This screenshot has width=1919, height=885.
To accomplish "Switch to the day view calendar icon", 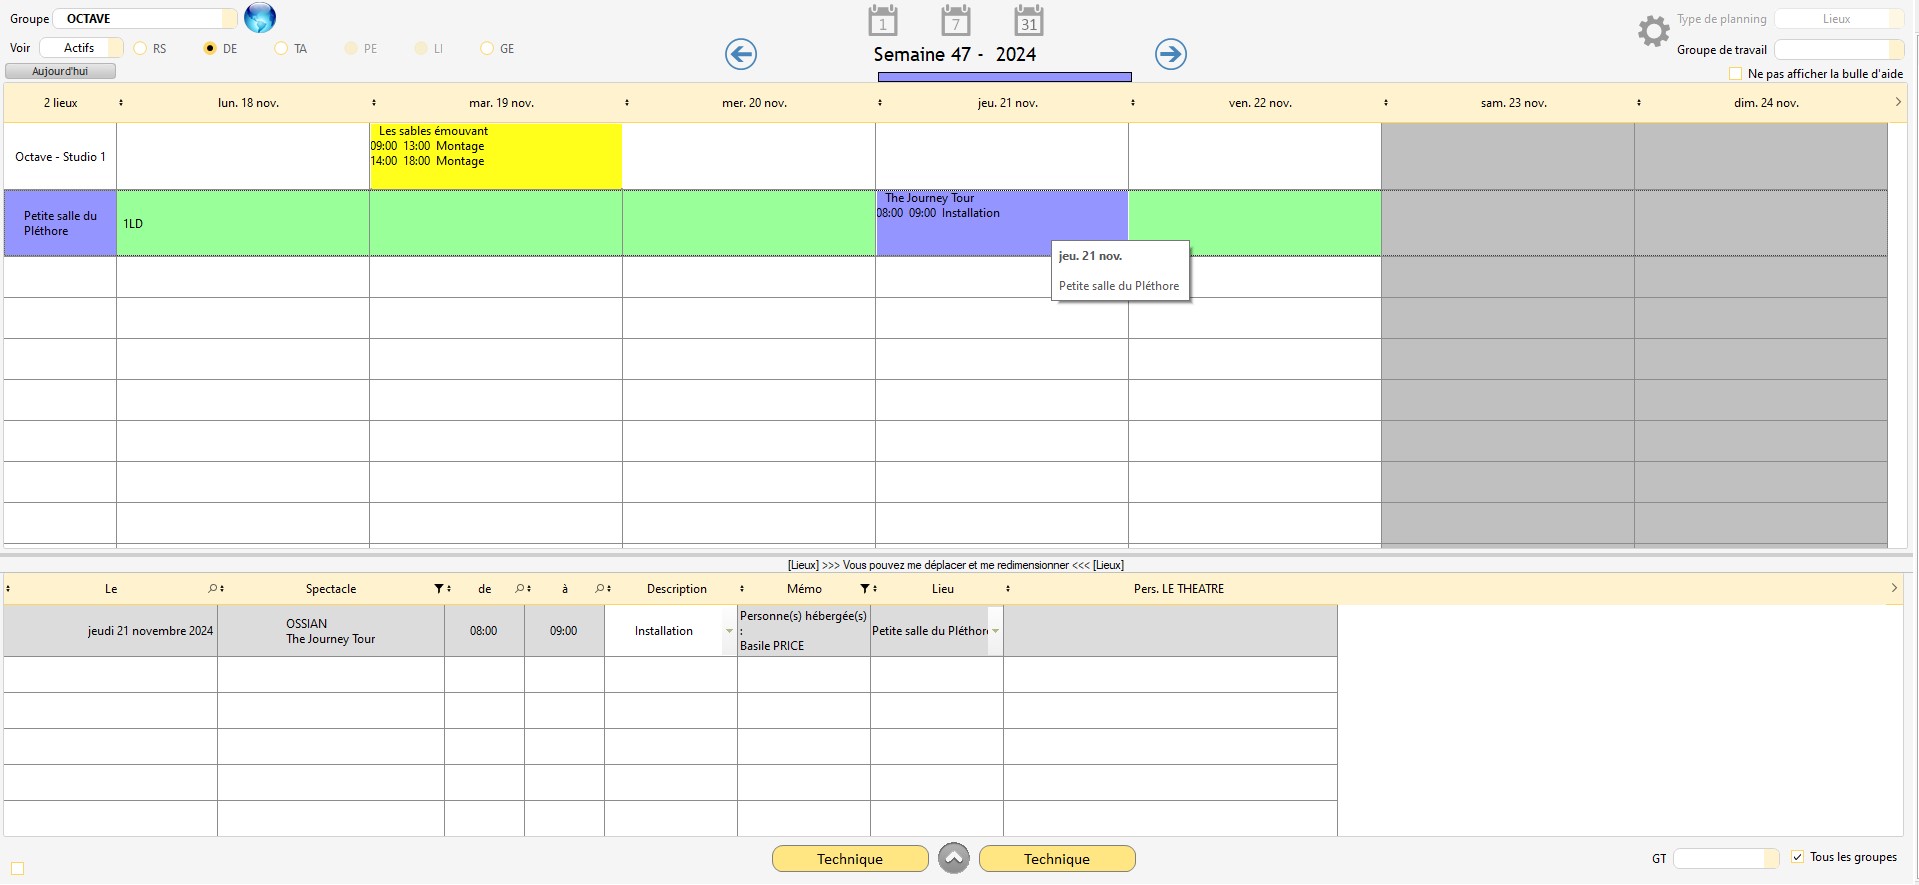I will [x=882, y=21].
